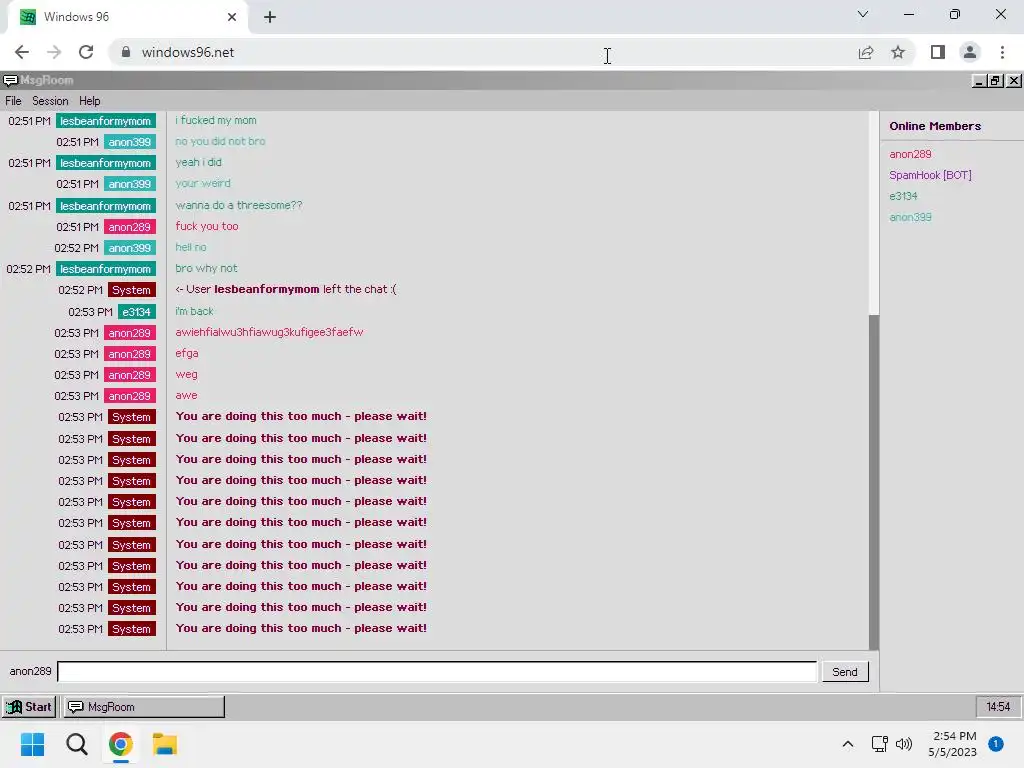Show hidden system tray icons
The width and height of the screenshot is (1024, 768).
pyautogui.click(x=848, y=744)
